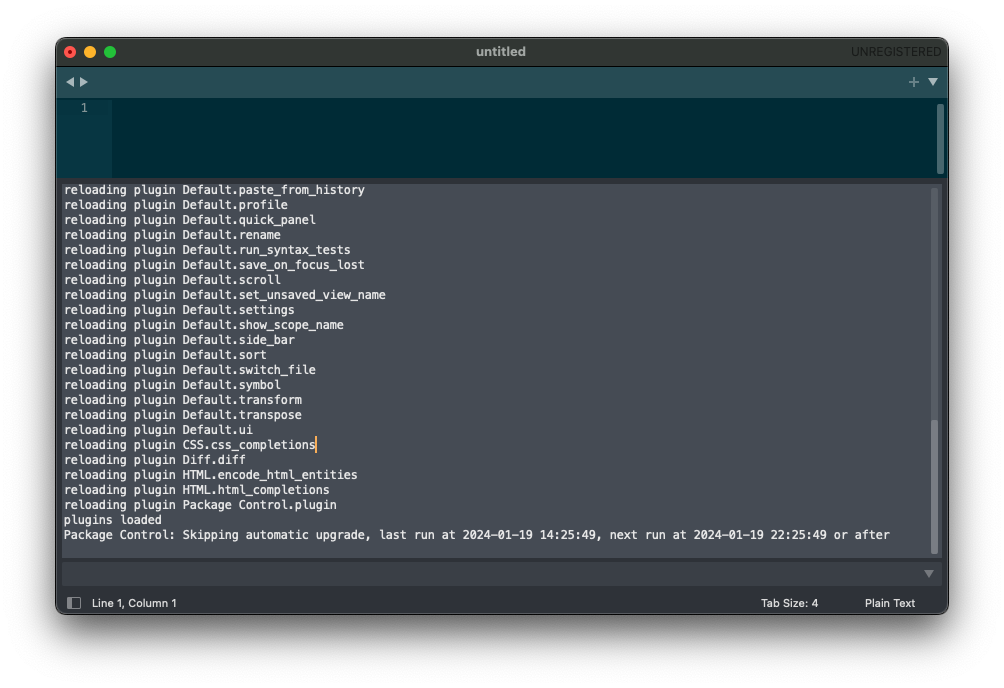Minimize the window with yellow button
This screenshot has height=688, width=1004.
pos(90,52)
